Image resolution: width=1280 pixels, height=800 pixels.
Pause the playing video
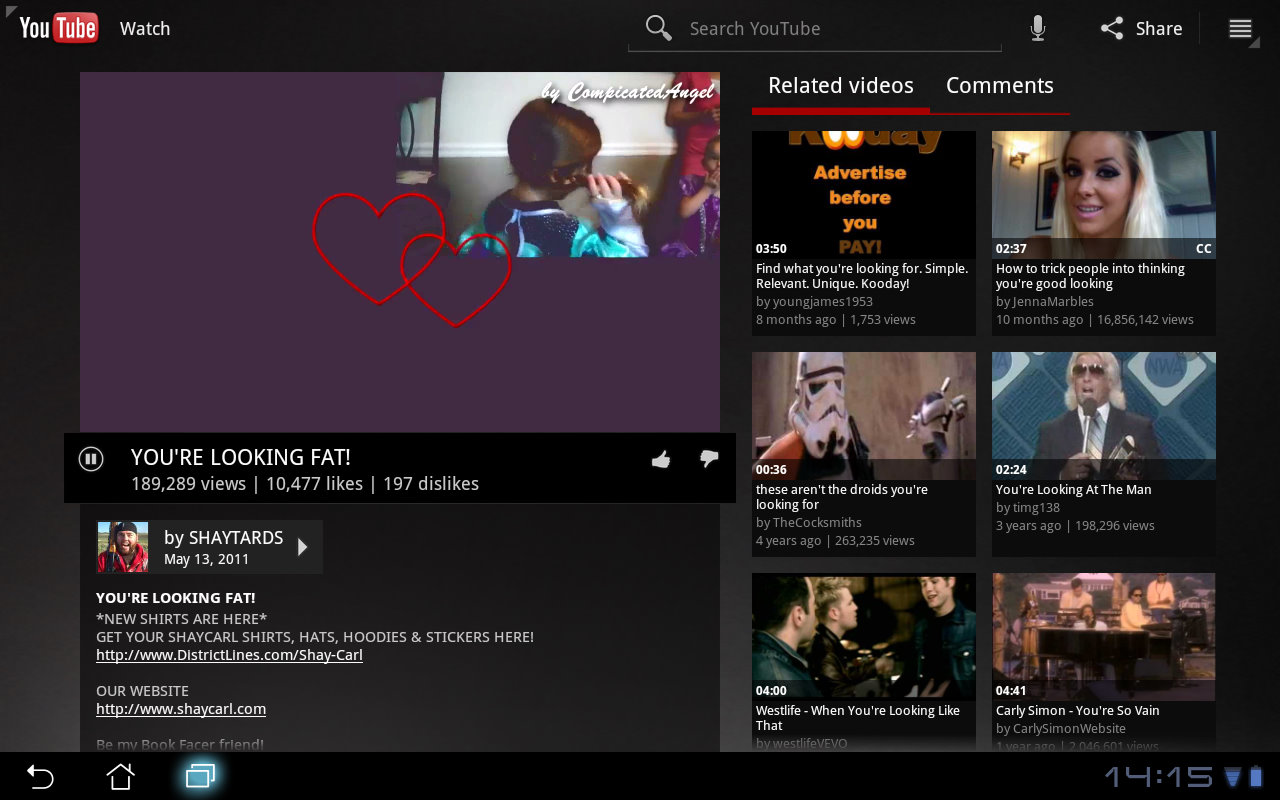[91, 459]
